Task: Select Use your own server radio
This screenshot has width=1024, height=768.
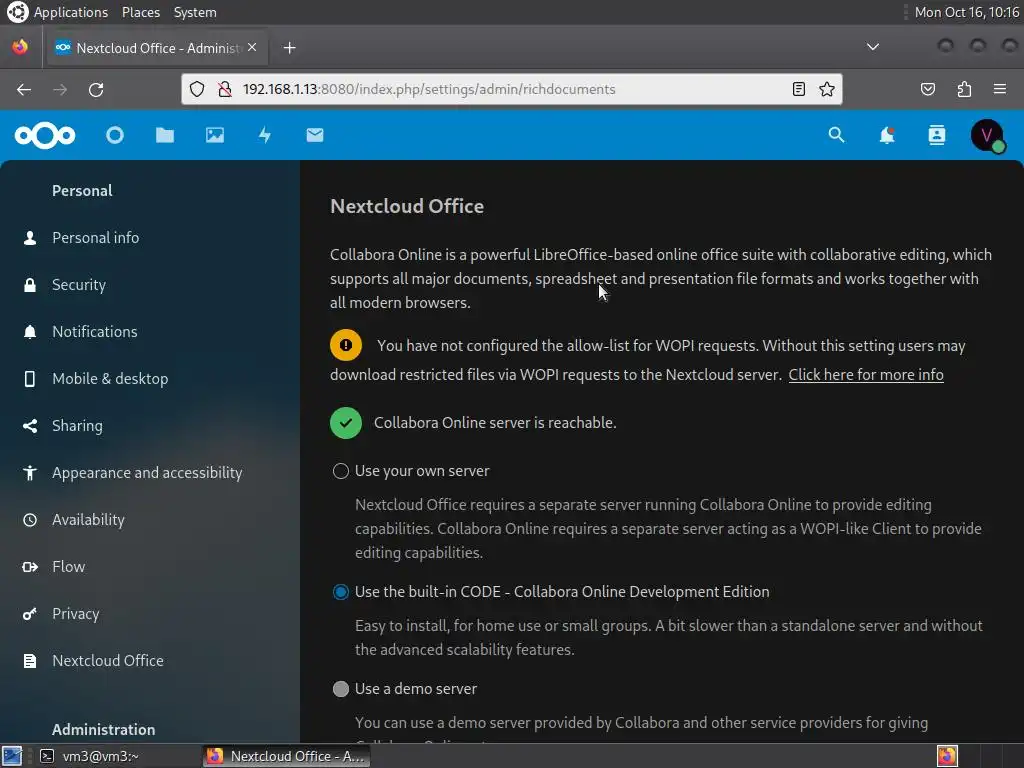Action: 341,471
